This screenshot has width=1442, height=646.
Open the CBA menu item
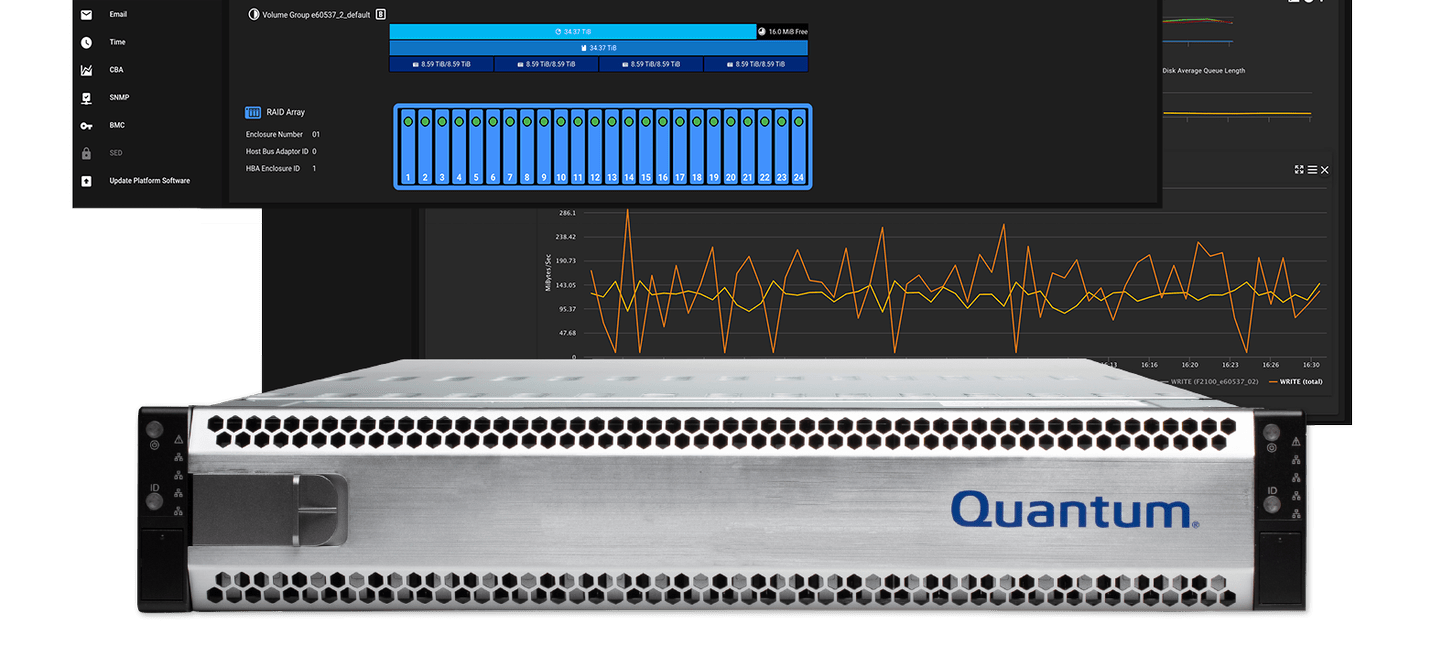point(117,71)
